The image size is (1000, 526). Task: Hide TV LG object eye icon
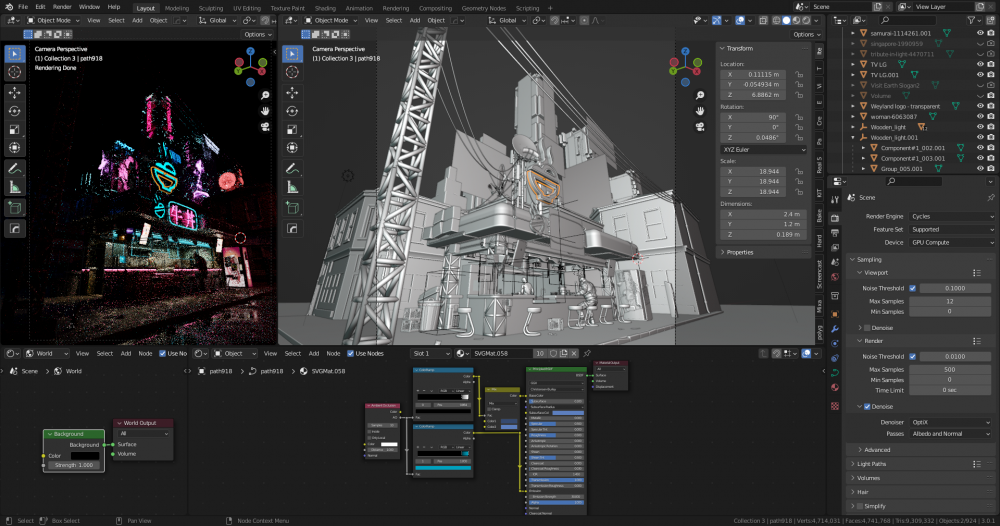click(980, 64)
